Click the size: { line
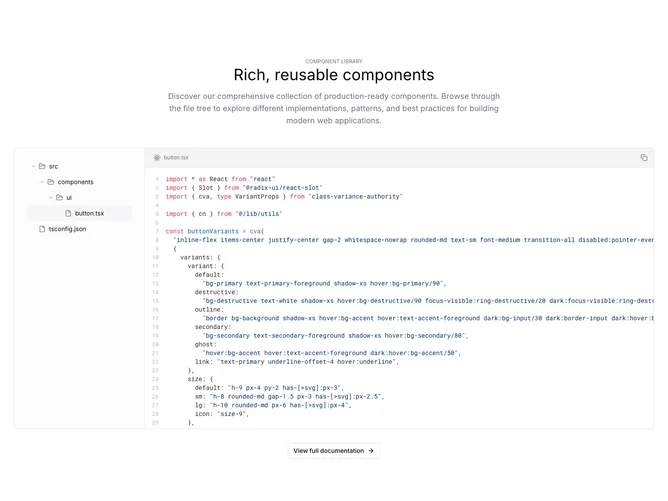Viewport: 668px width, 501px height. point(200,379)
